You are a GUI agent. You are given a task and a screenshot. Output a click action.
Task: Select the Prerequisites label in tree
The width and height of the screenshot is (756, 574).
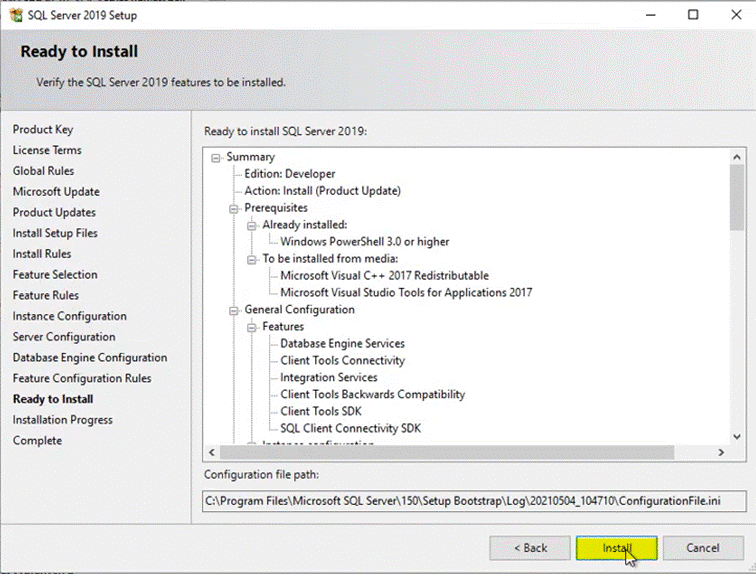tap(276, 208)
